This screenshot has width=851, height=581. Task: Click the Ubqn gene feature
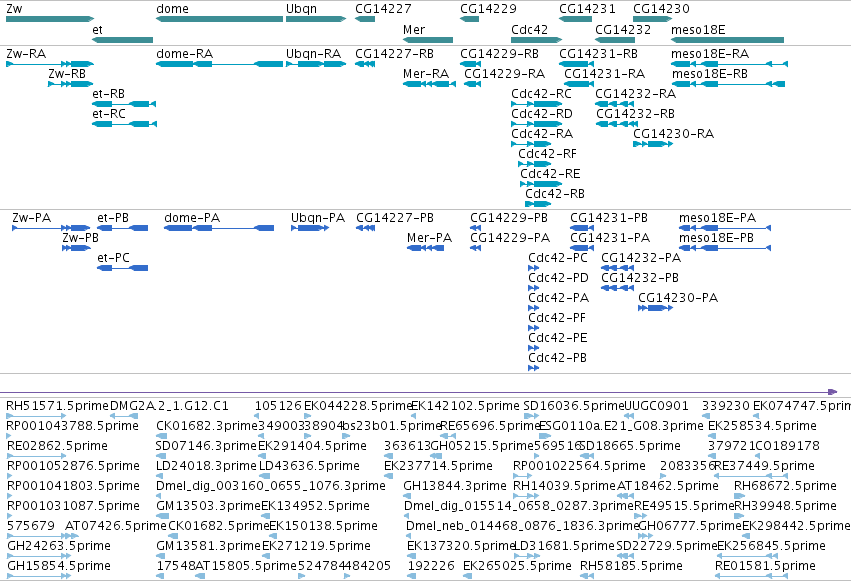pos(316,19)
